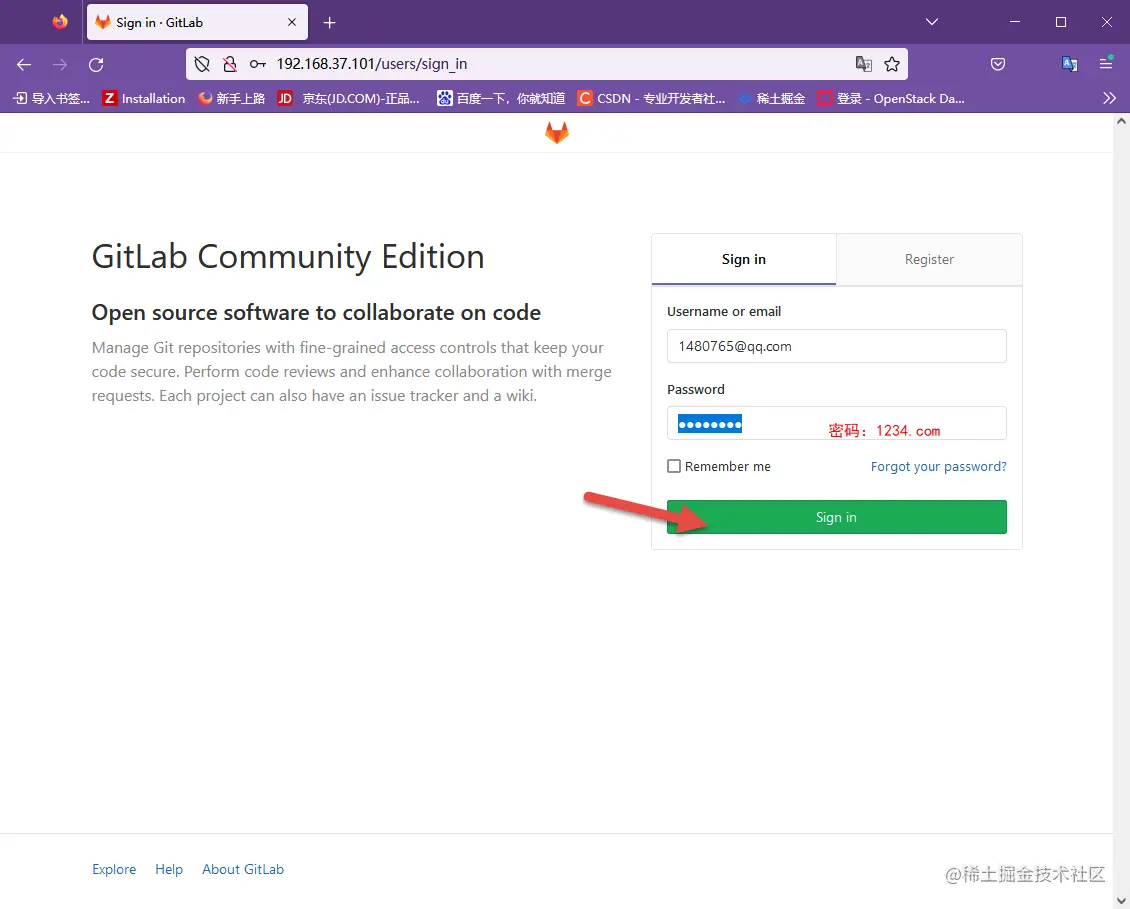The width and height of the screenshot is (1130, 909).
Task: Open the About GitLab link
Action: [x=243, y=869]
